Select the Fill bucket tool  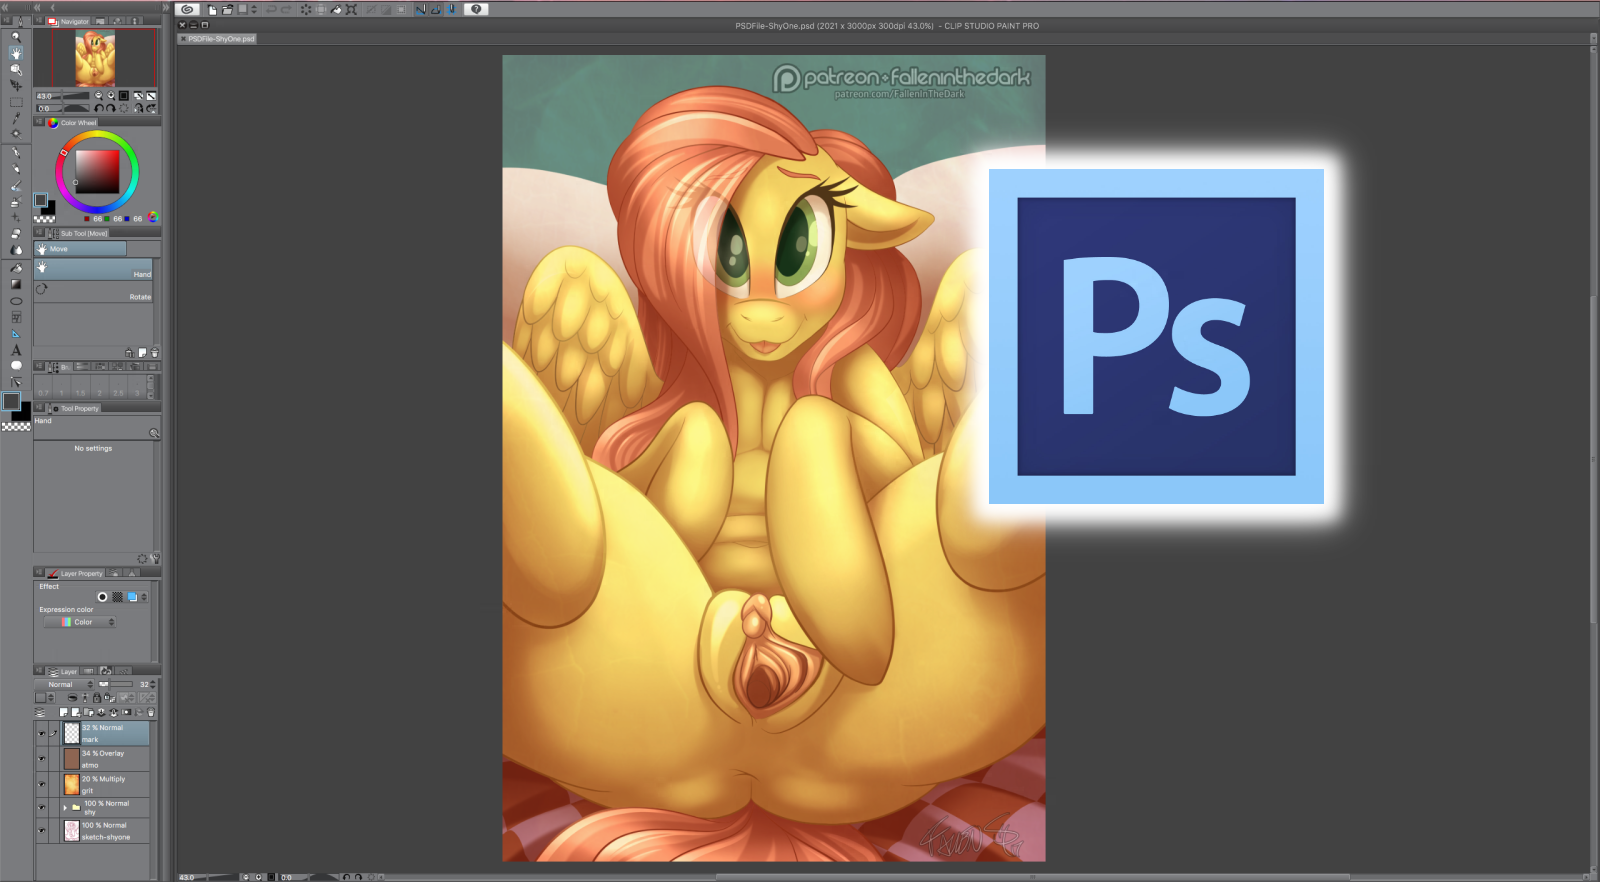(16, 268)
